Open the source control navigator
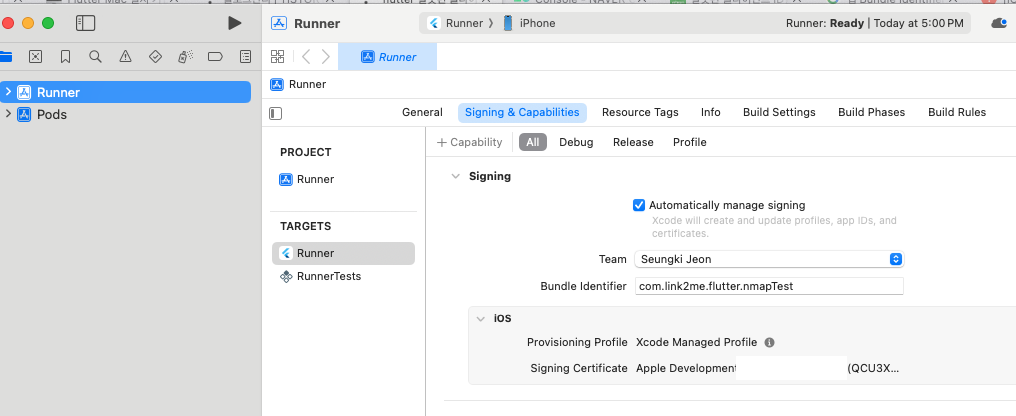This screenshot has height=416, width=1016. tap(36, 57)
